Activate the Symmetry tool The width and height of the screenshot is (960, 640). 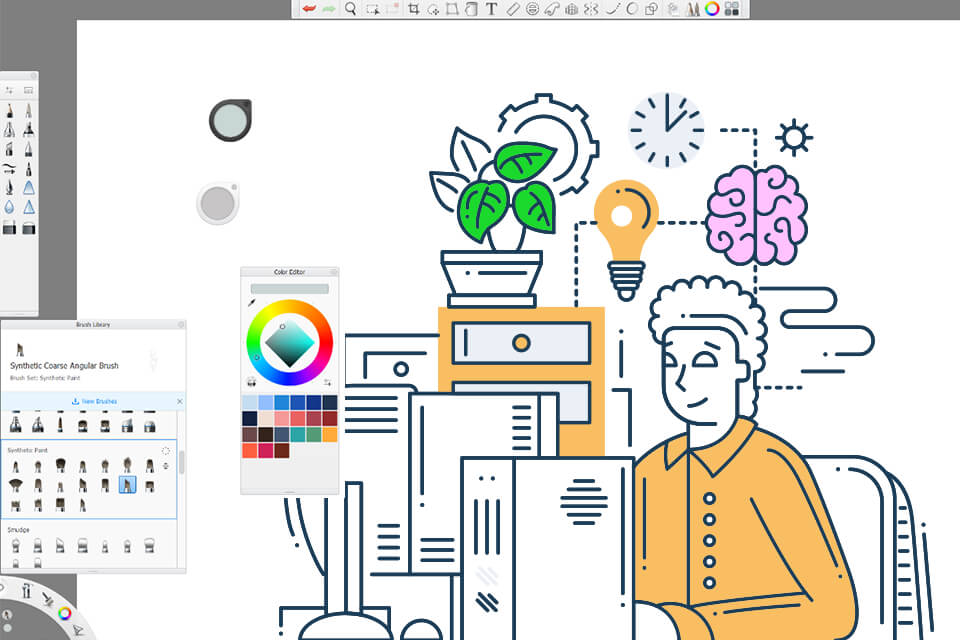click(x=590, y=10)
